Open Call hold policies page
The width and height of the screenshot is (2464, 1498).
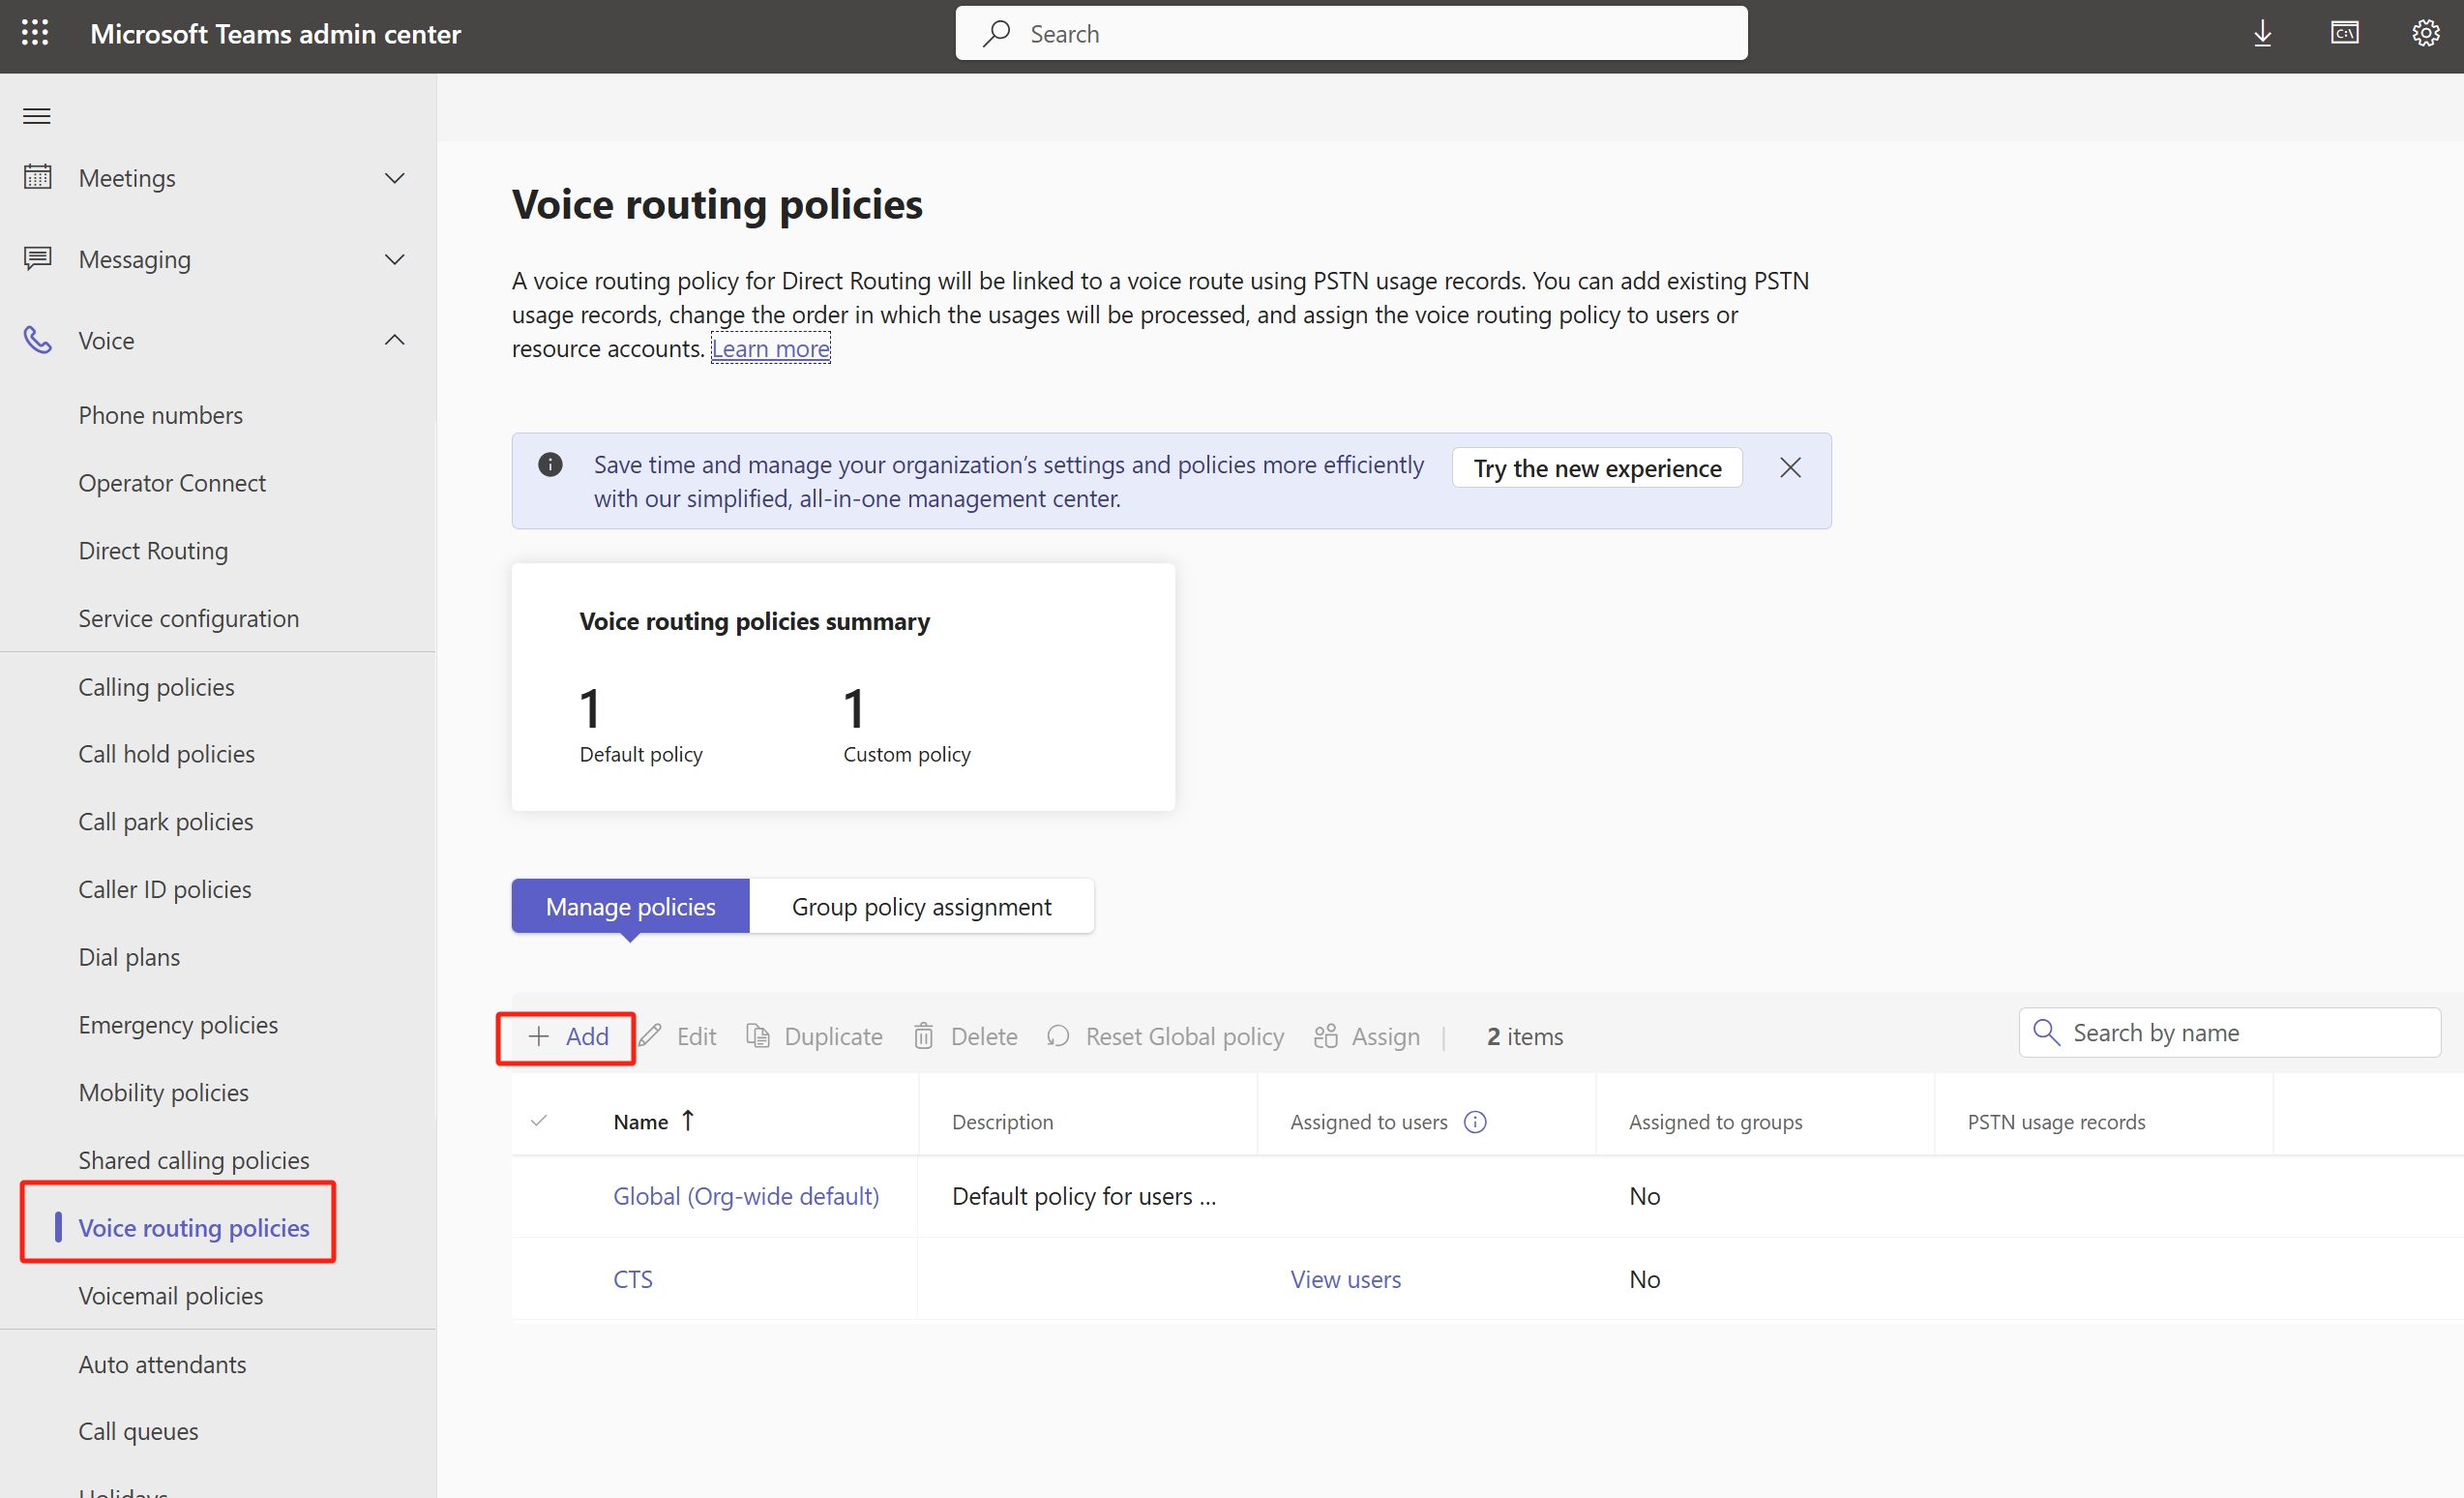(x=166, y=754)
